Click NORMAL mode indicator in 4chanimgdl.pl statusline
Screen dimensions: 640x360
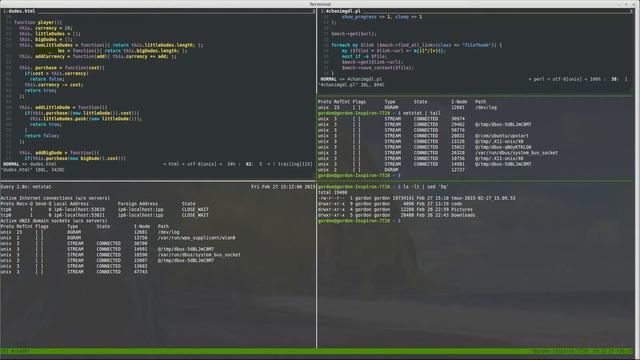point(328,79)
